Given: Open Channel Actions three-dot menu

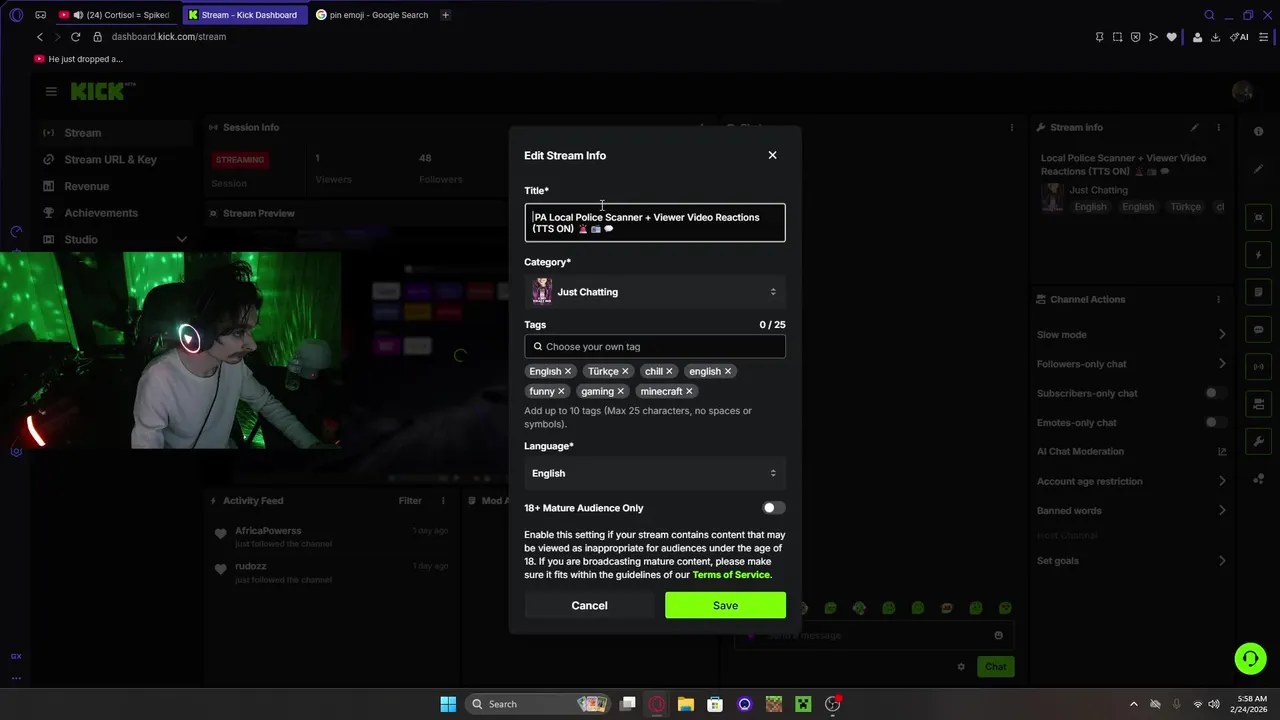Looking at the screenshot, I should point(1218,300).
